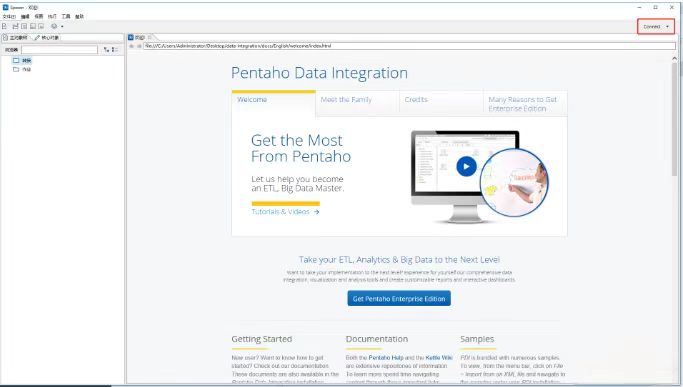Play the video on the monitor image
This screenshot has width=683, height=387.
click(466, 166)
